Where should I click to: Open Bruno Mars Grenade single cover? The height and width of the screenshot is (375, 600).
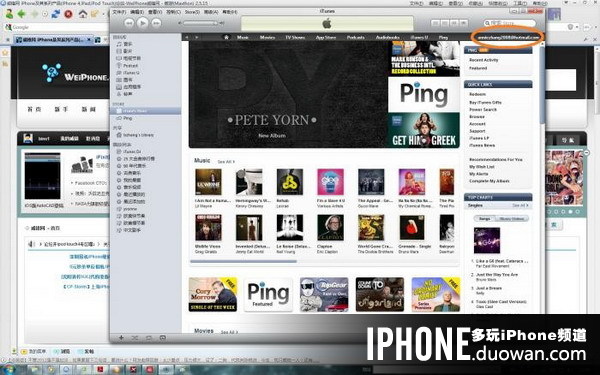point(412,228)
